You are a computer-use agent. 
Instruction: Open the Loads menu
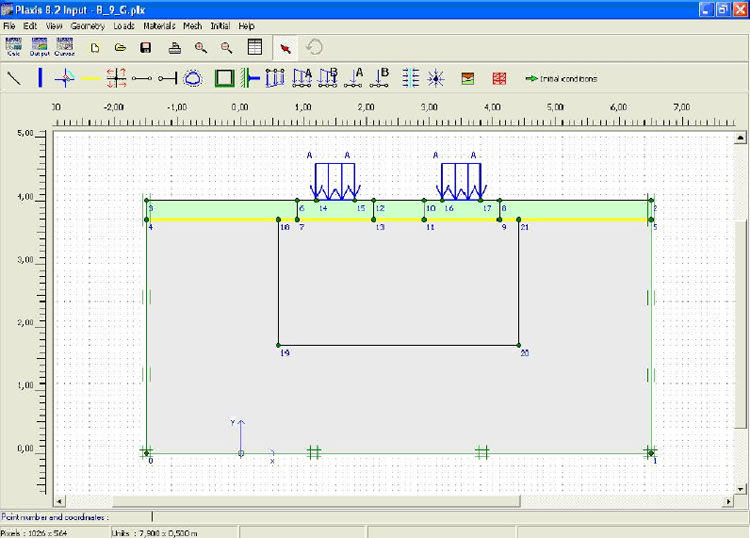click(124, 25)
